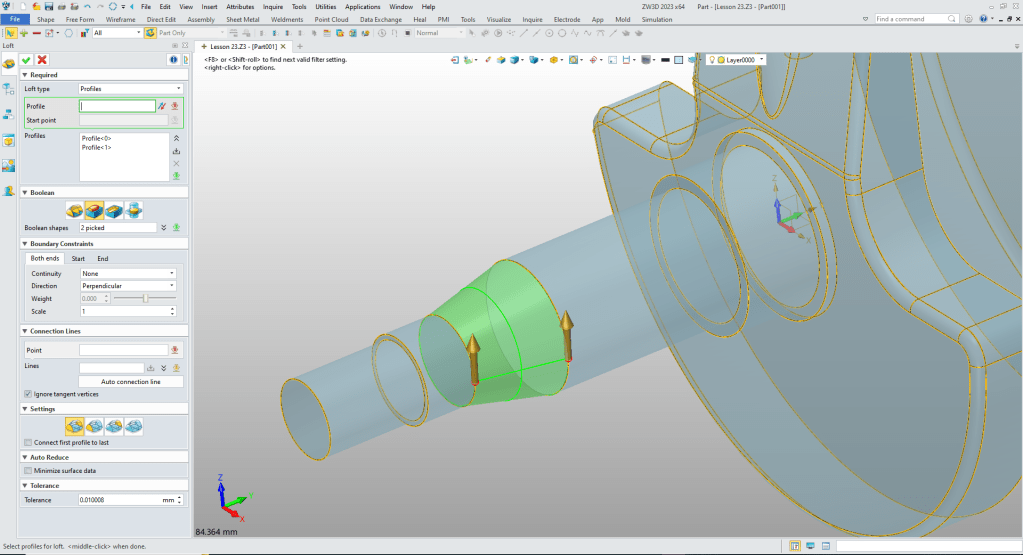Delete selected profile with the X icon
Image resolution: width=1023 pixels, height=555 pixels.
(176, 163)
